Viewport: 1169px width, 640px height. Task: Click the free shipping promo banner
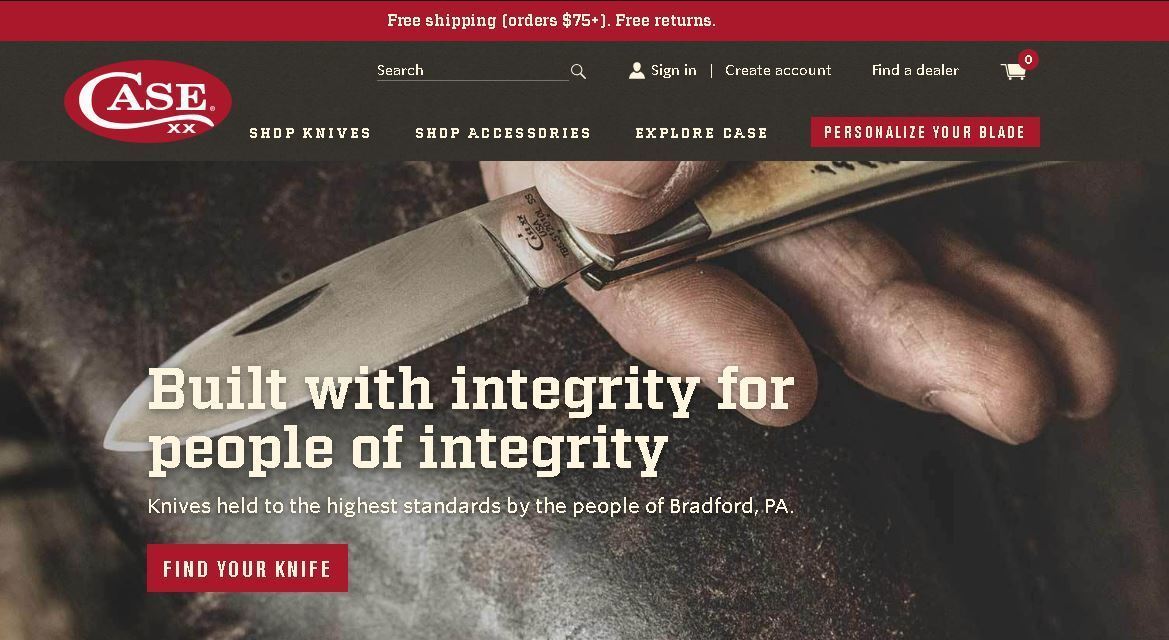584,21
